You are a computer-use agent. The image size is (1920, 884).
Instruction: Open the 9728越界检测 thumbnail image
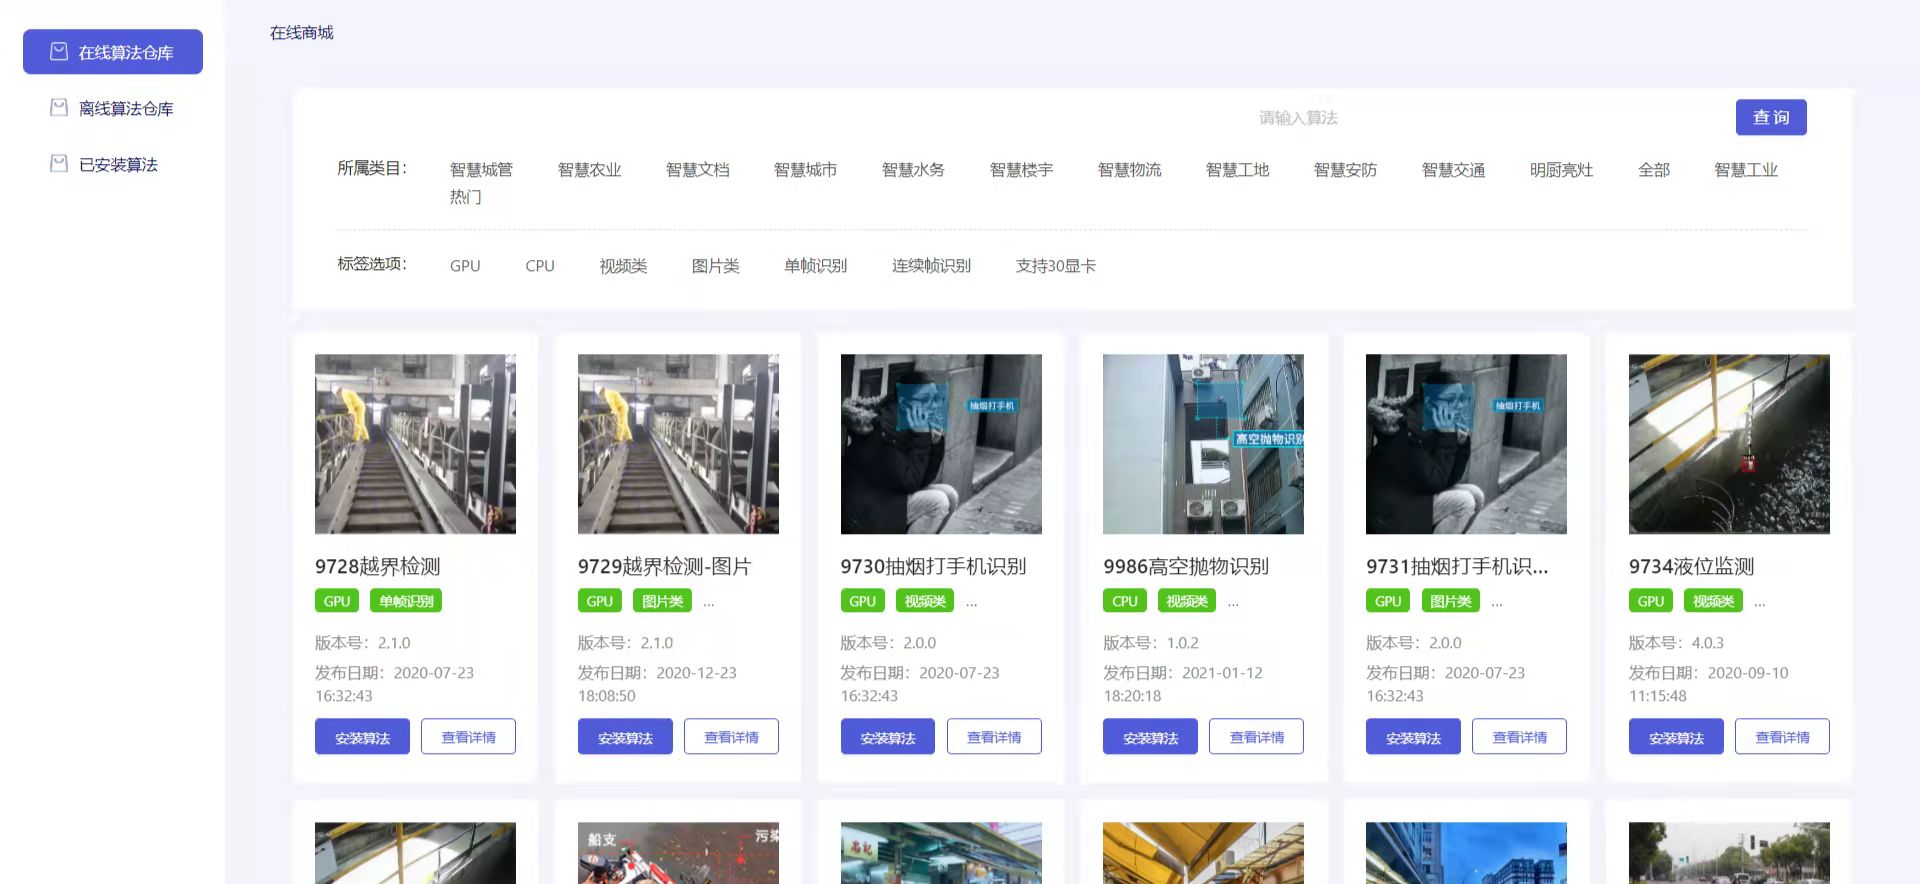[x=415, y=444]
